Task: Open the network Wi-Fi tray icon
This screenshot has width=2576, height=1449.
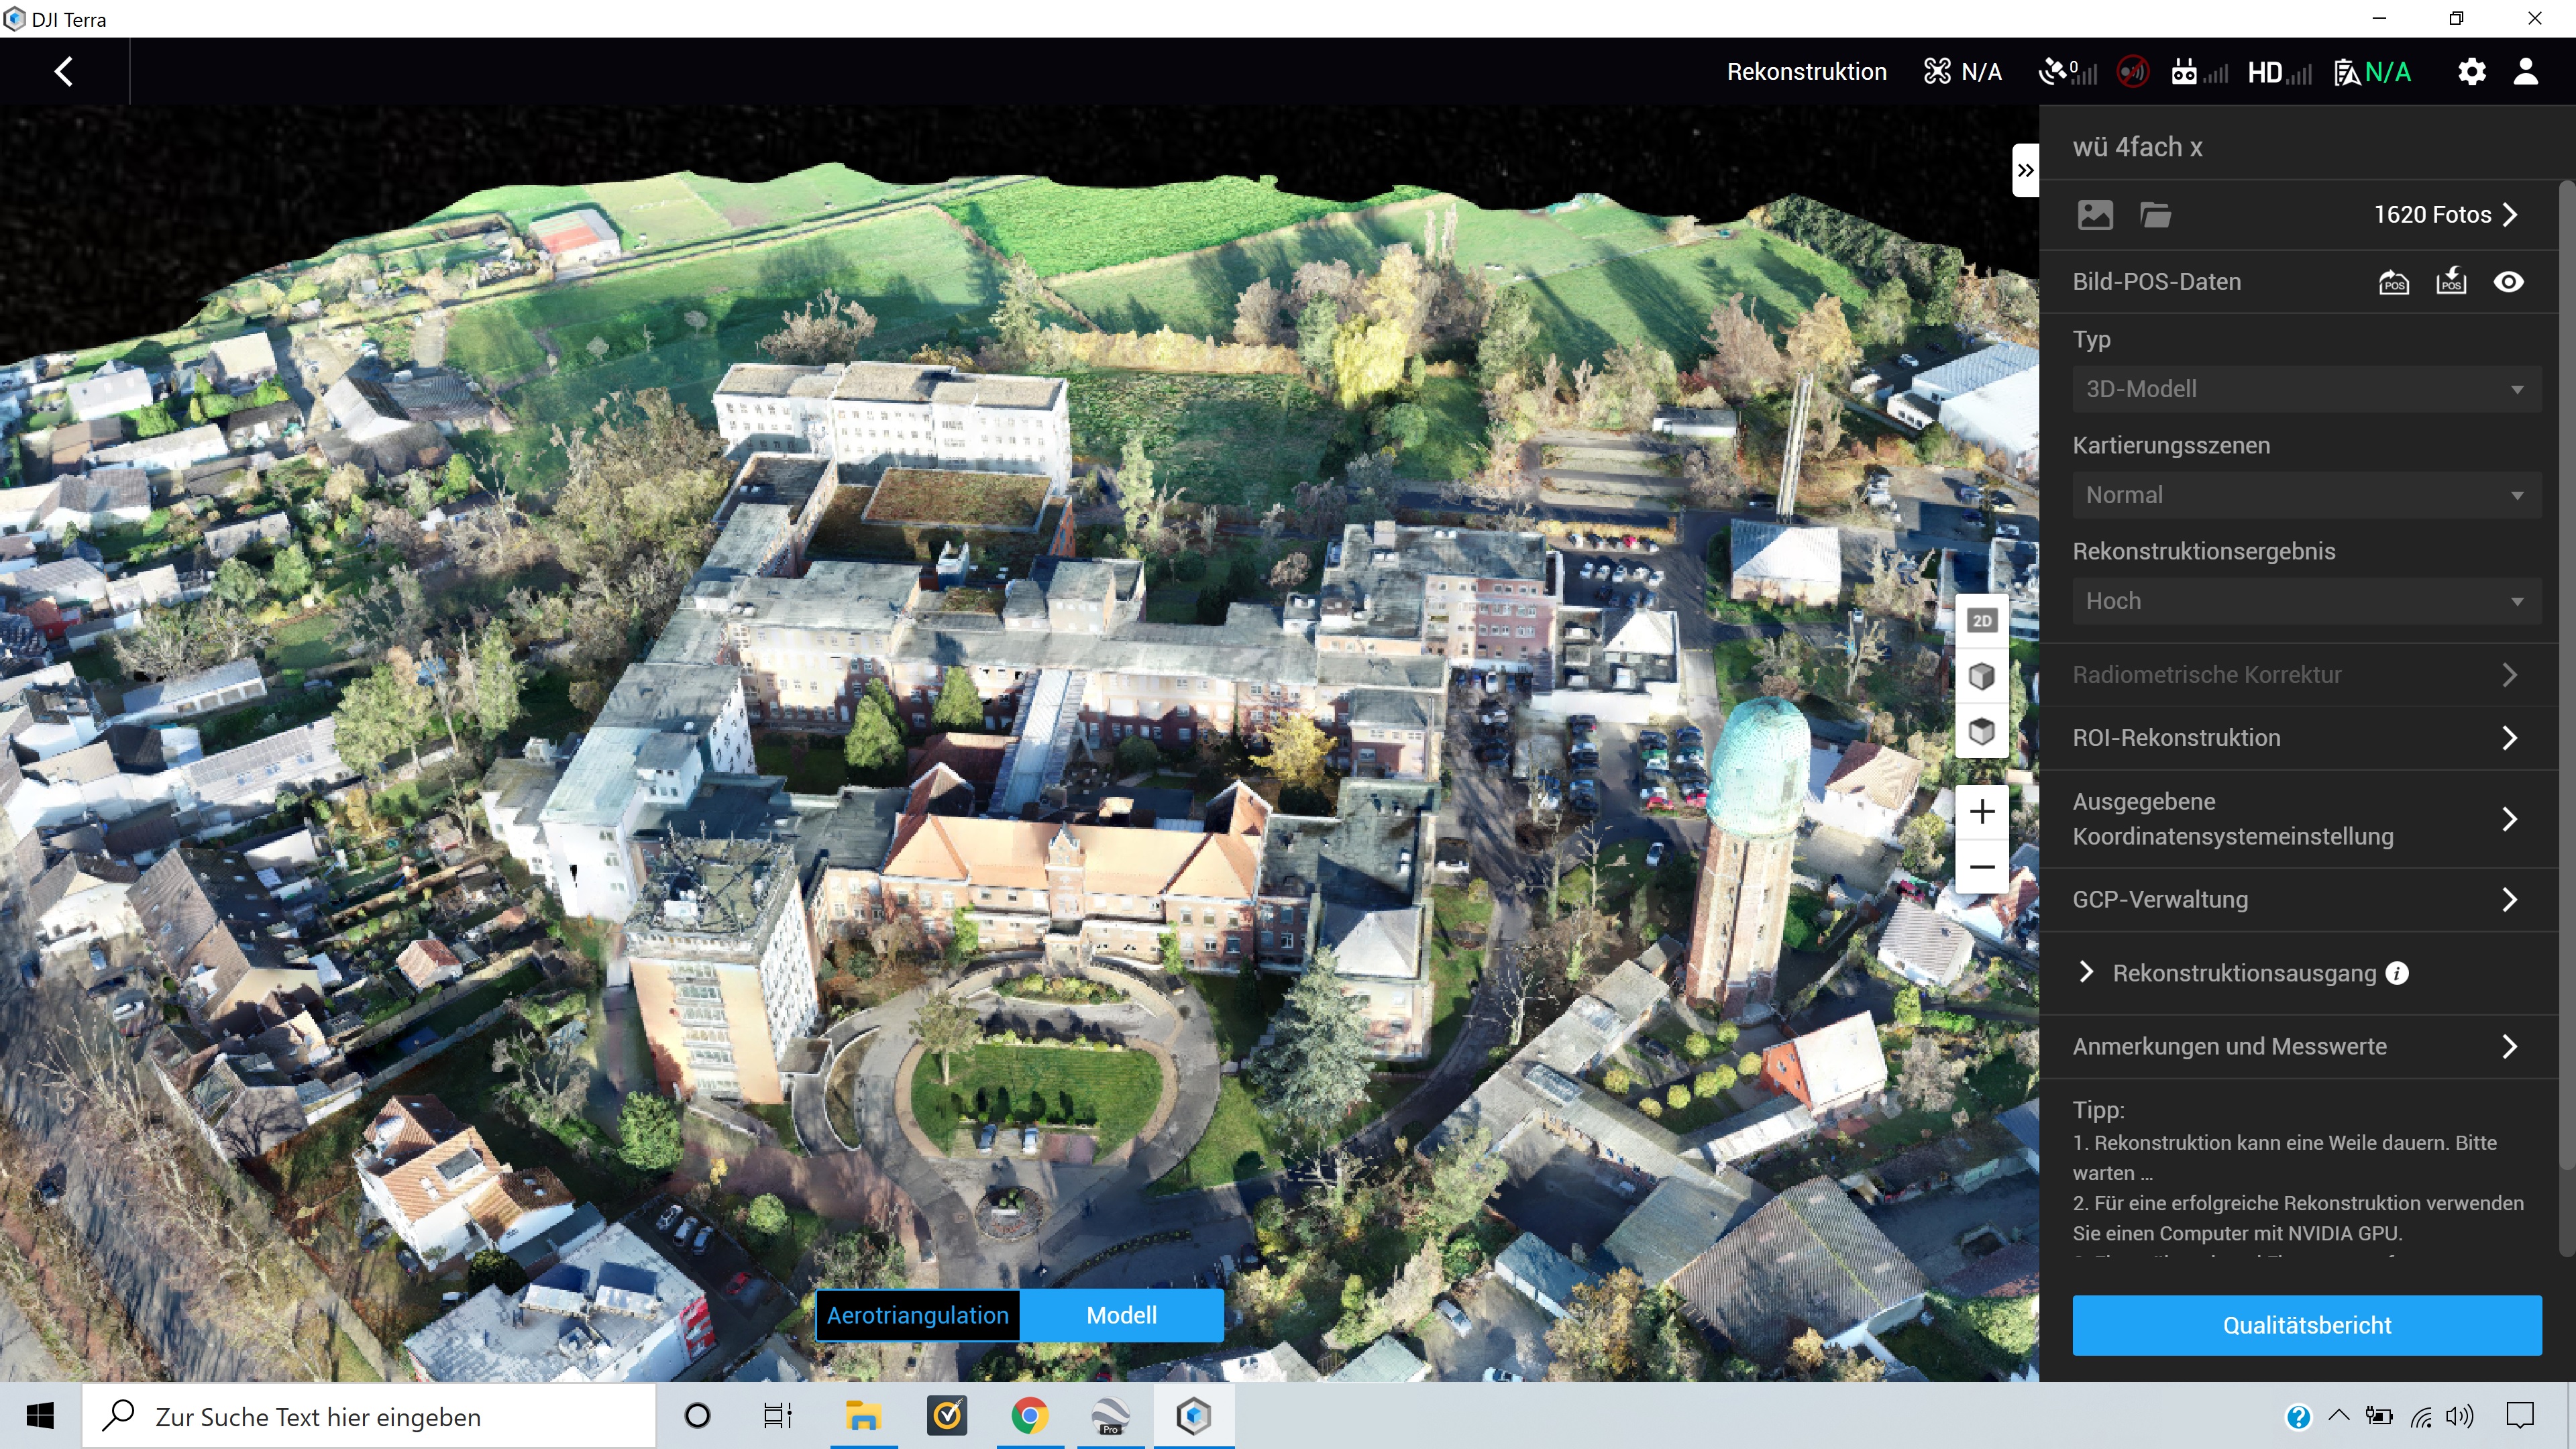Action: (x=2420, y=1416)
